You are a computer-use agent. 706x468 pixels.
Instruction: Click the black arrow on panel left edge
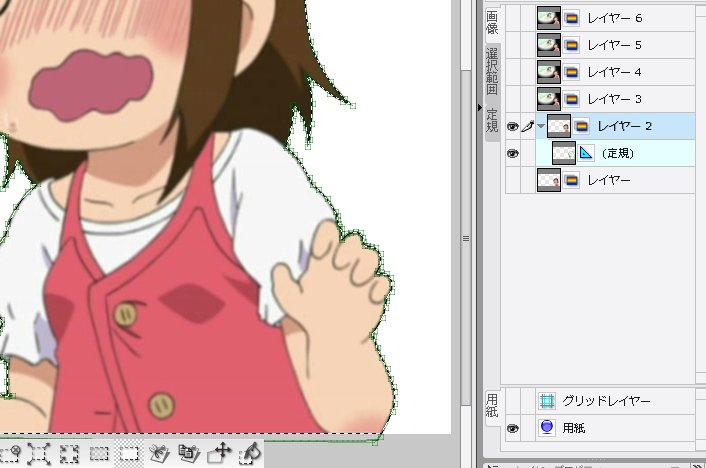click(480, 108)
